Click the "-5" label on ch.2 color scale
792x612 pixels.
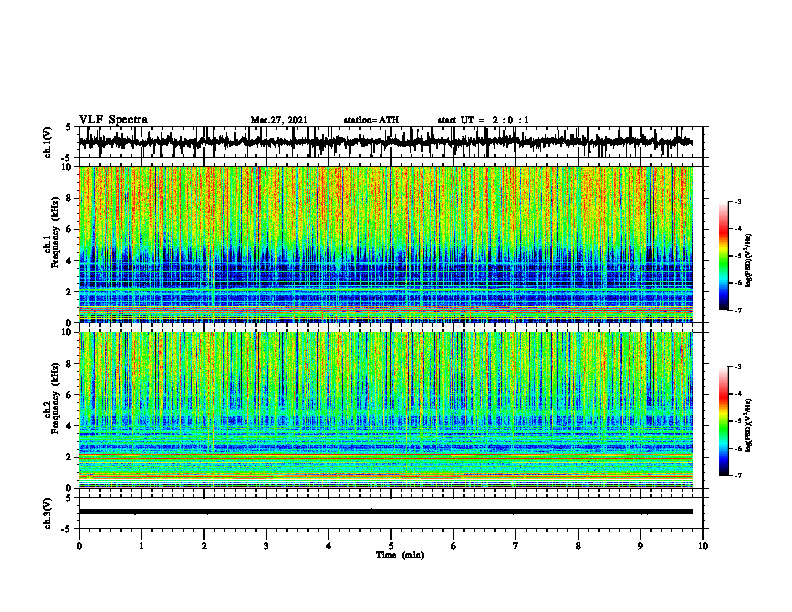[738, 421]
